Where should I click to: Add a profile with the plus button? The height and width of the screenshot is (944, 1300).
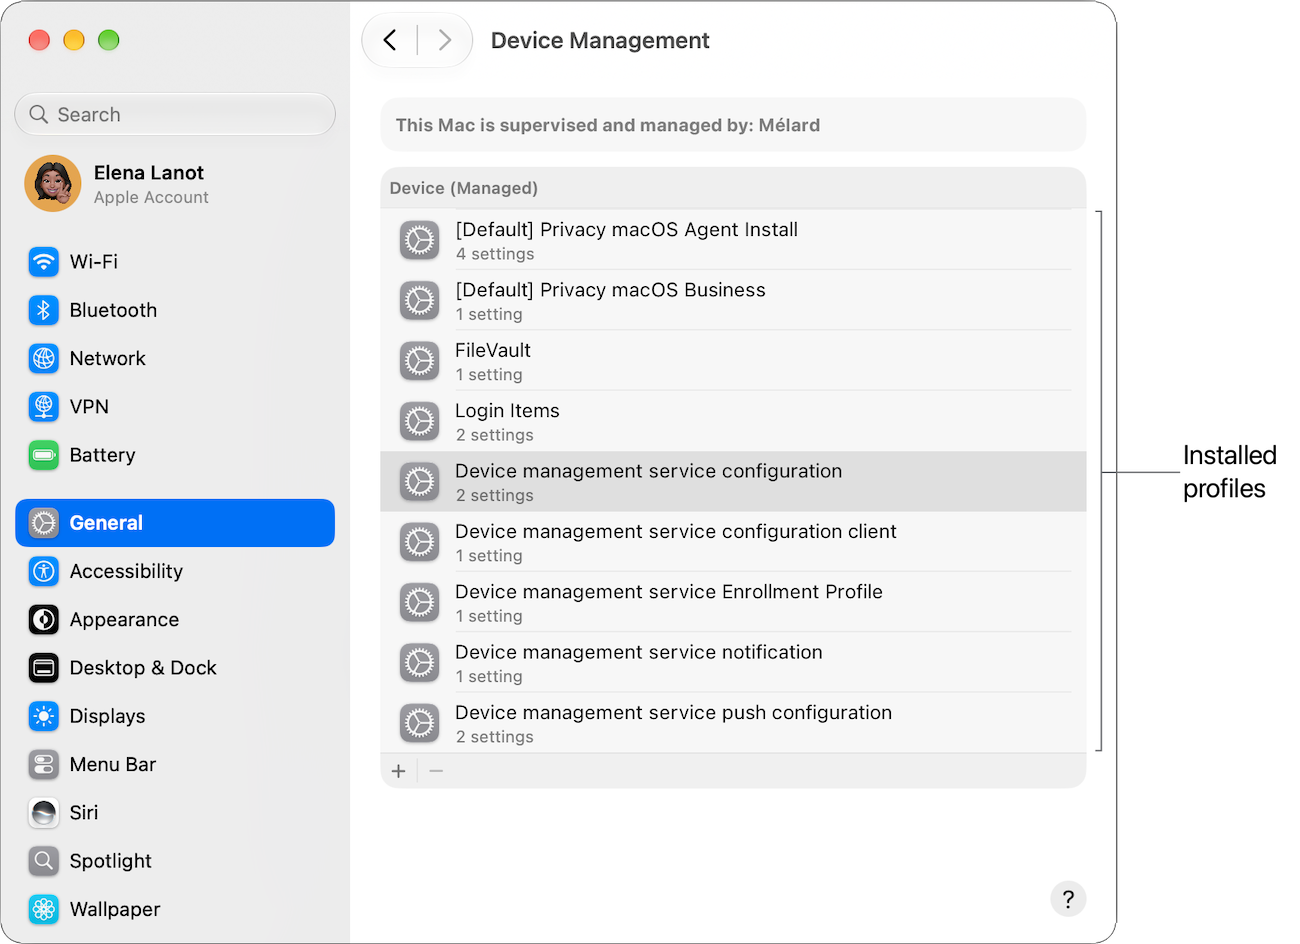(399, 771)
